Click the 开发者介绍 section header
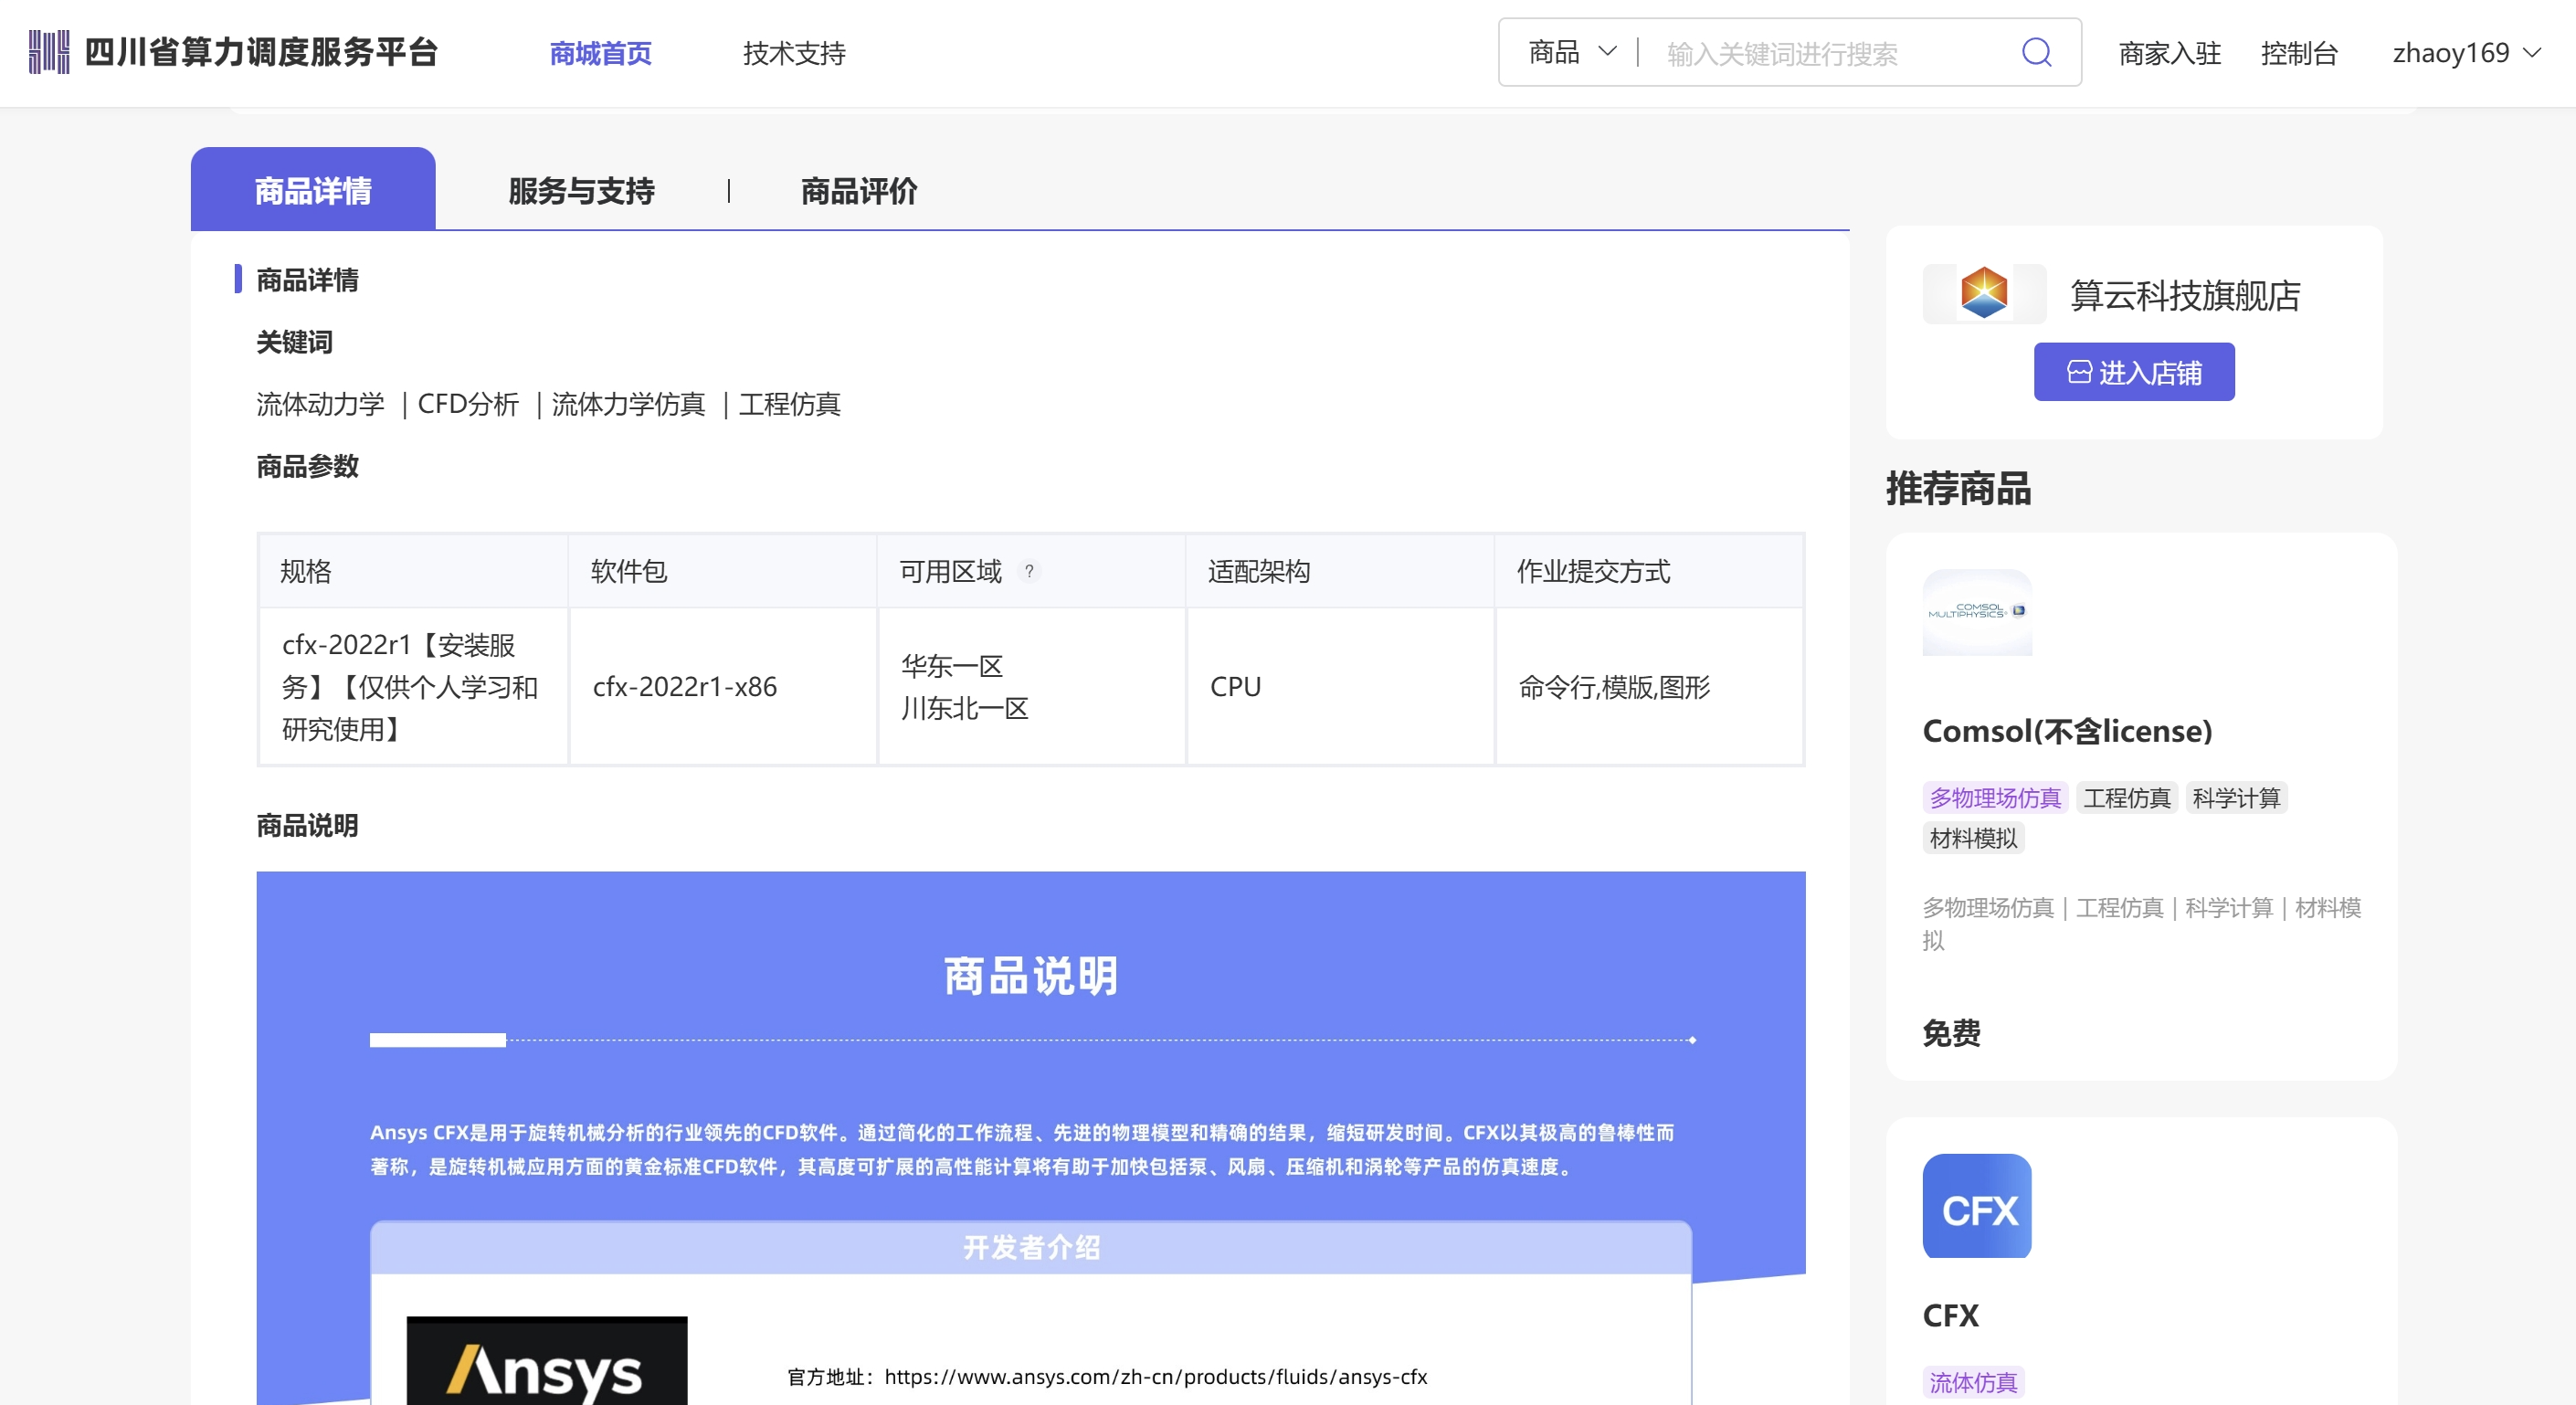 (x=1031, y=1247)
